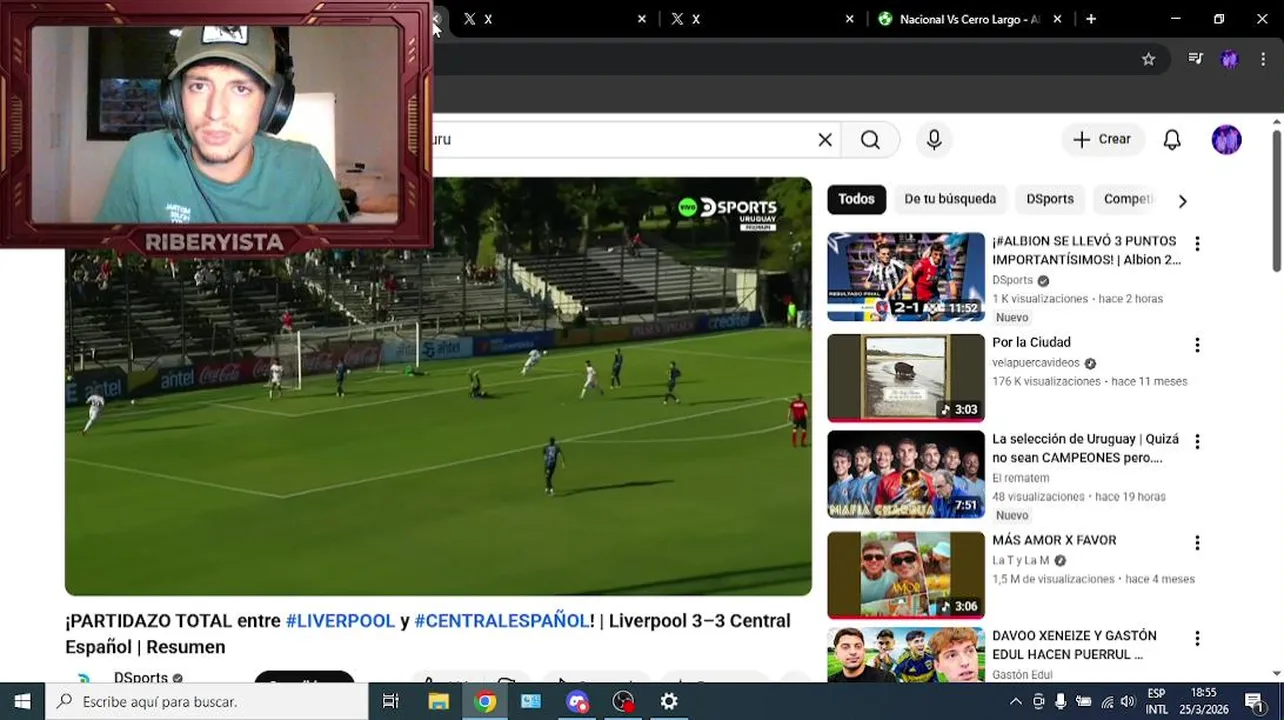Close the Nacional Vs Cerro Largo tab
The height and width of the screenshot is (720, 1284).
click(x=1057, y=19)
